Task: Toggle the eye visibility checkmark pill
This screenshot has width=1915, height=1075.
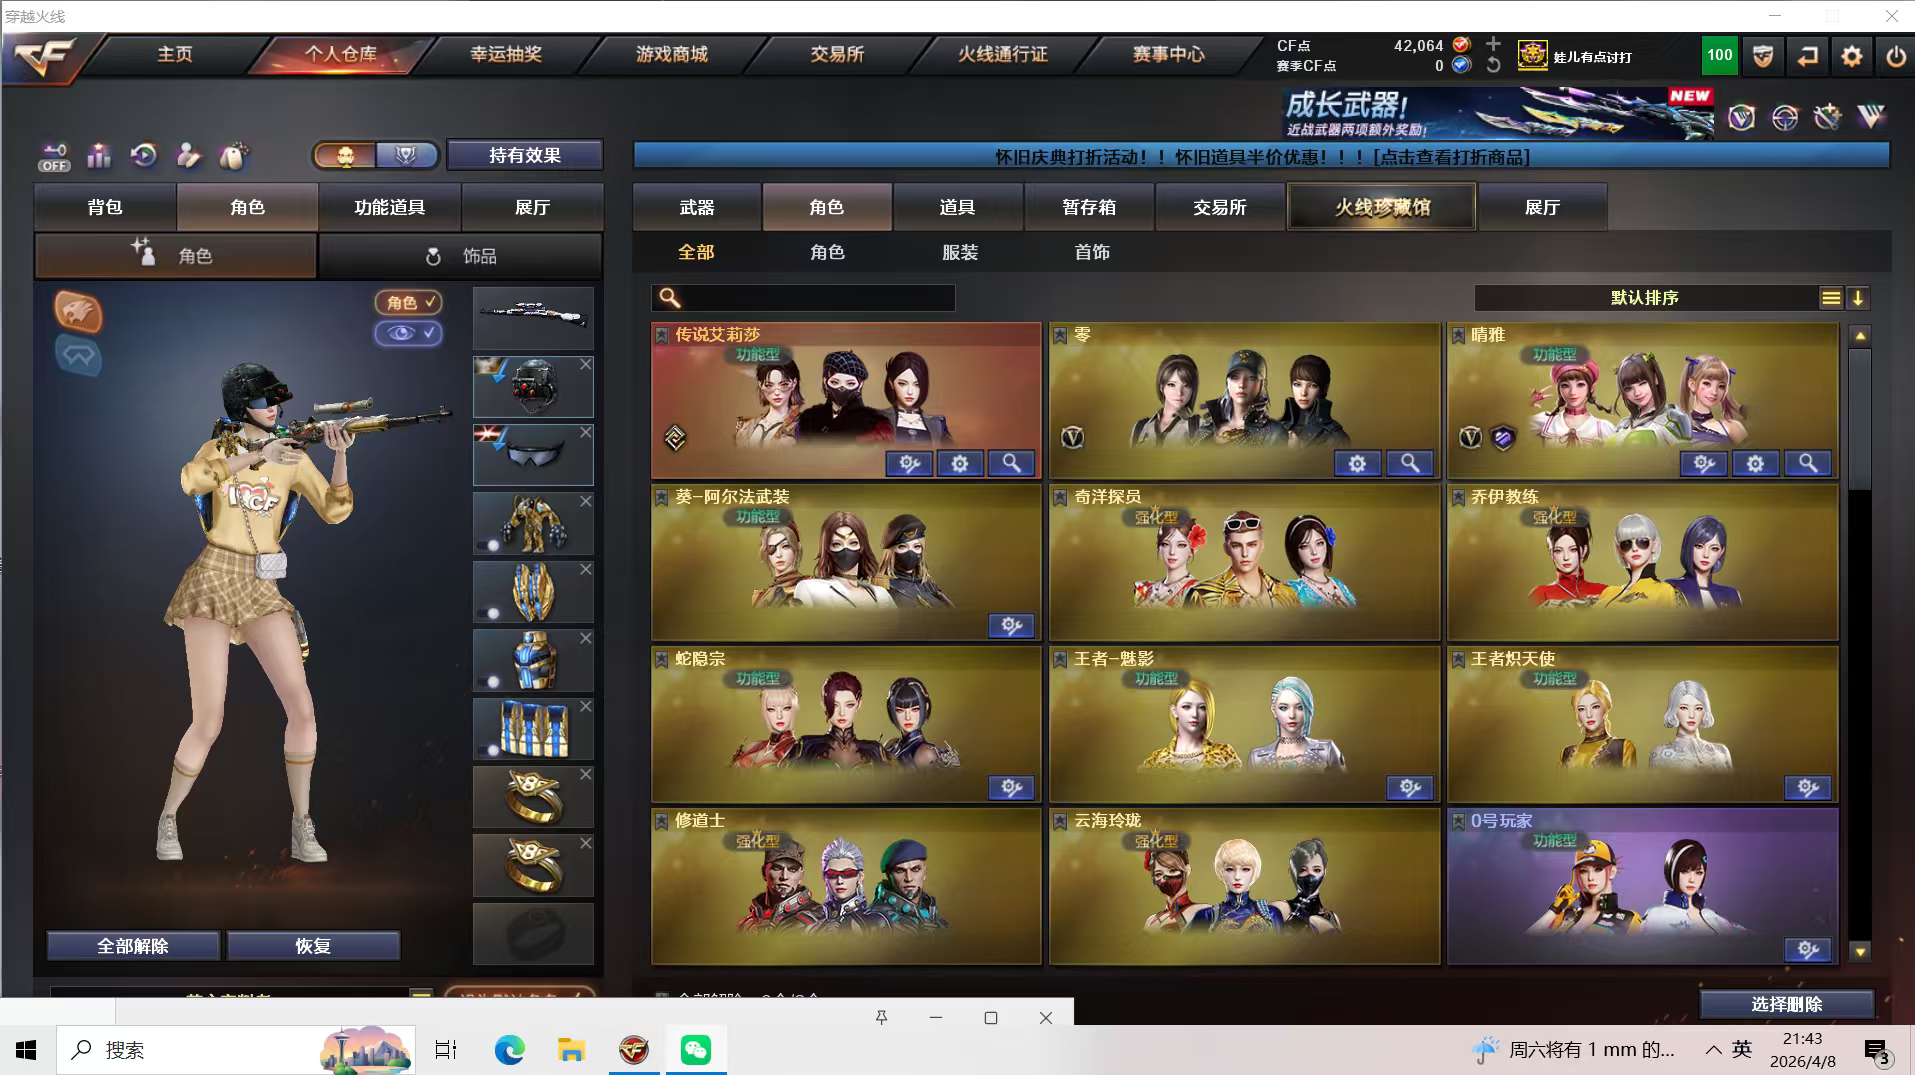Action: coord(408,333)
